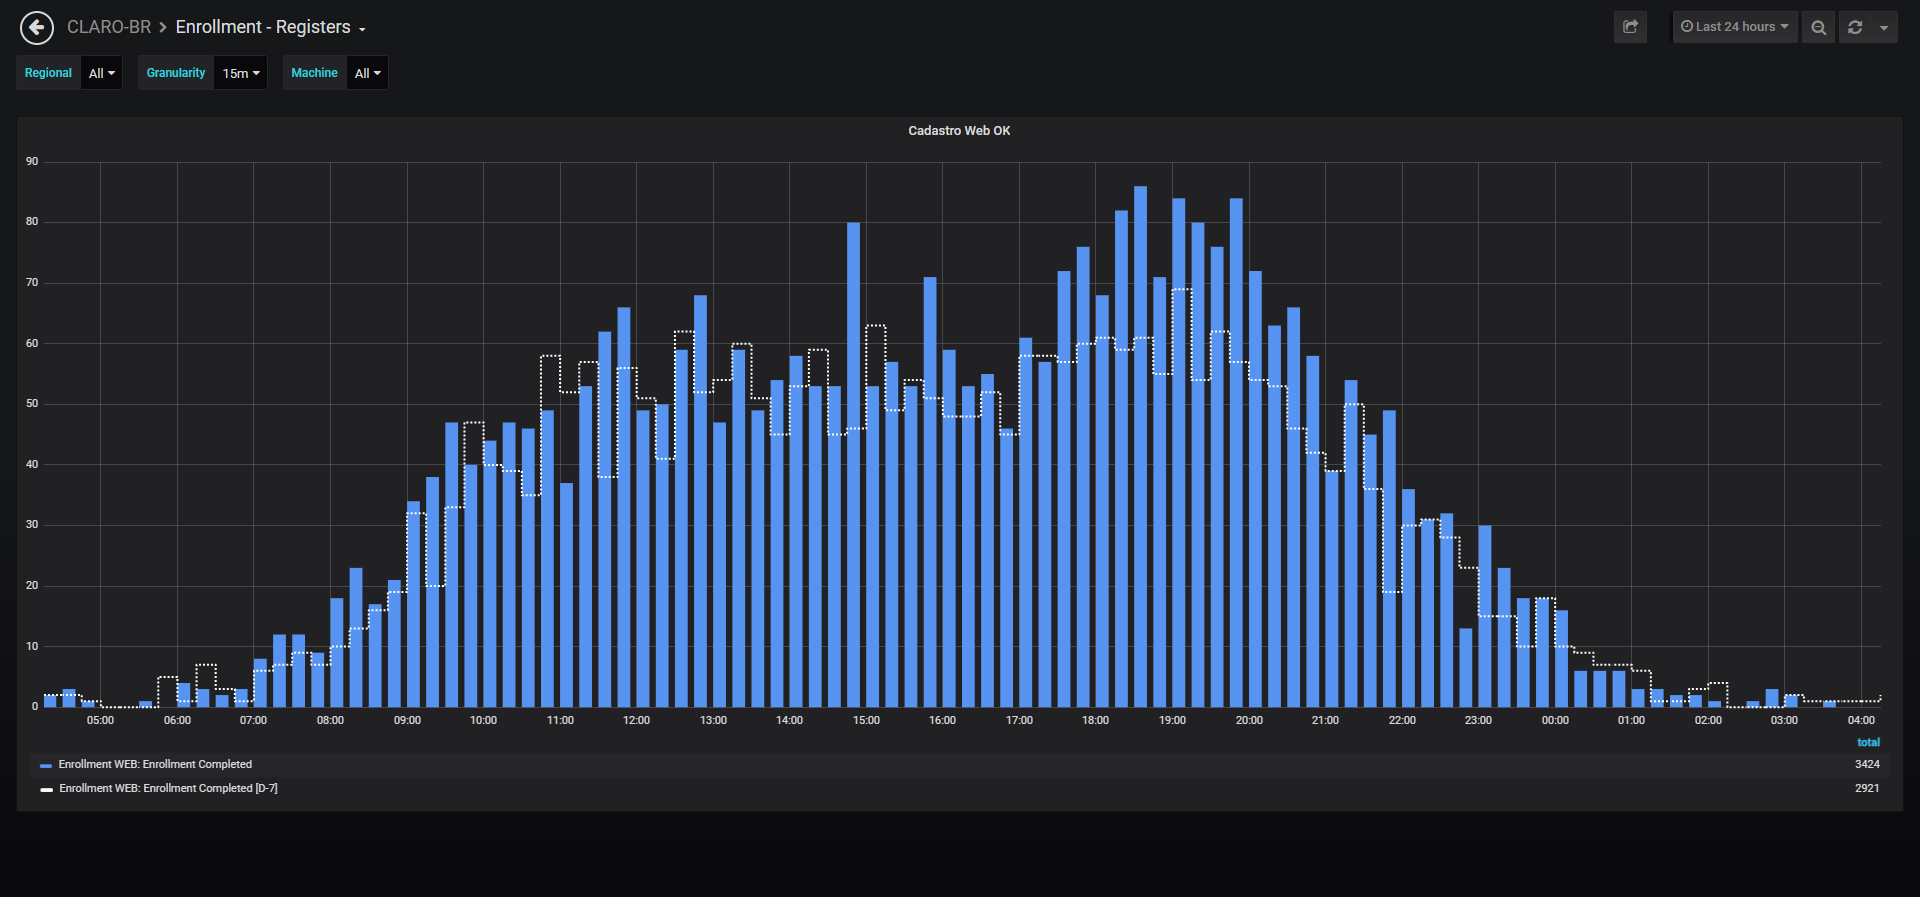Viewport: 1920px width, 897px height.
Task: Click the 3424 total value
Action: 1867,764
